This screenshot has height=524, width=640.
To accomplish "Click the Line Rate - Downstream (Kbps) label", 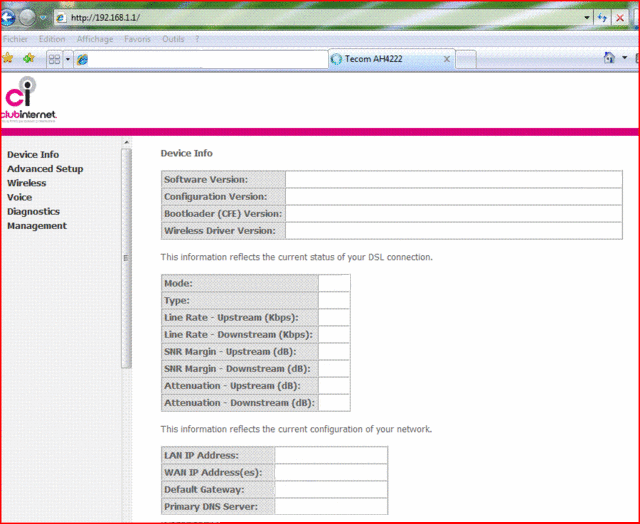I will point(238,335).
